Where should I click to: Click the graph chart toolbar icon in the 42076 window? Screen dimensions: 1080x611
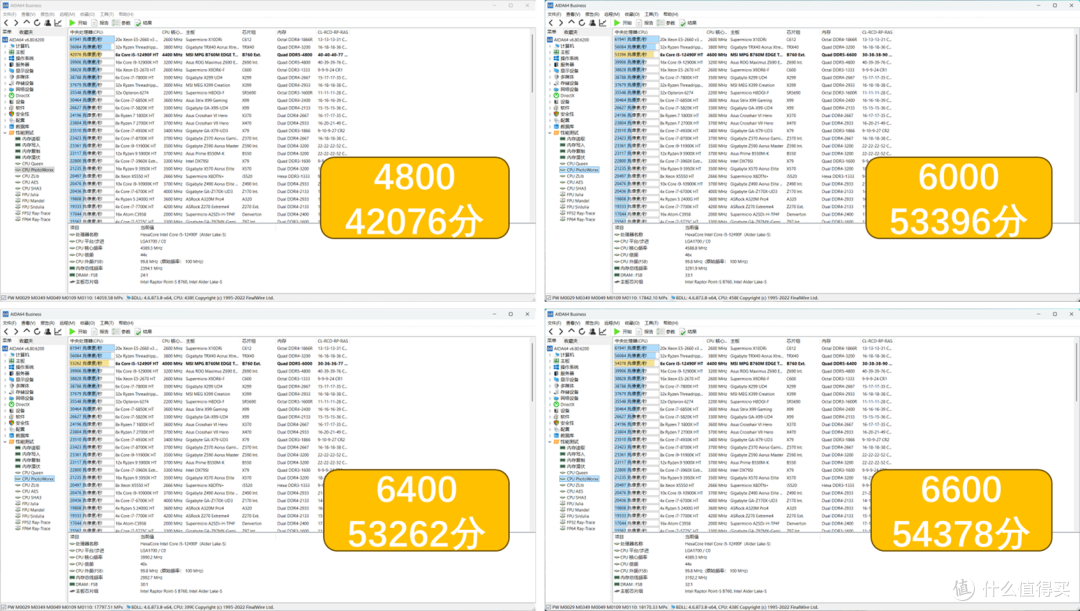pos(58,23)
